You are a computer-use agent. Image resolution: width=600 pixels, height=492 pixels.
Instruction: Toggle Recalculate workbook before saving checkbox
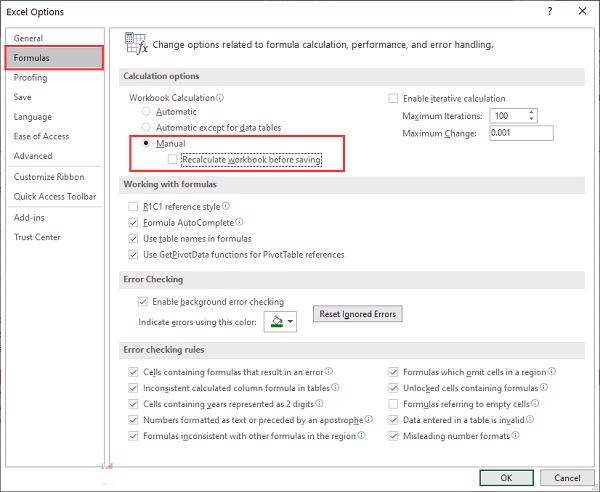pyautogui.click(x=173, y=159)
